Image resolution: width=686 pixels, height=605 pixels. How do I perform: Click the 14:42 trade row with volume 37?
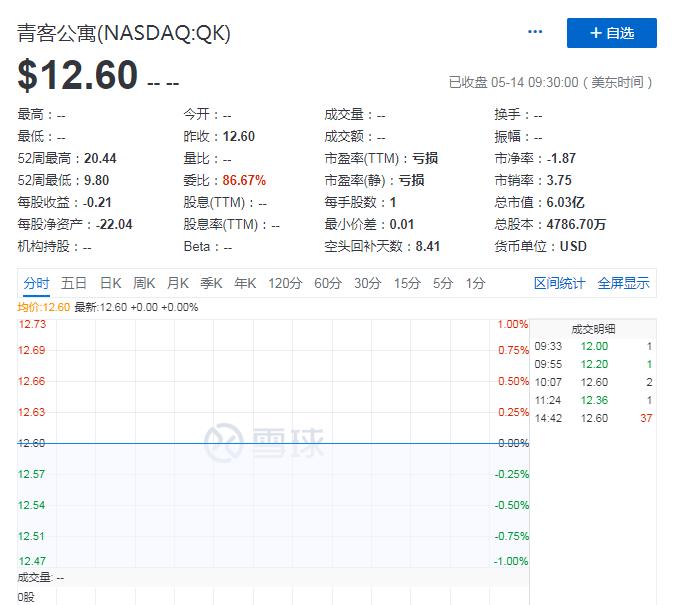coord(593,418)
